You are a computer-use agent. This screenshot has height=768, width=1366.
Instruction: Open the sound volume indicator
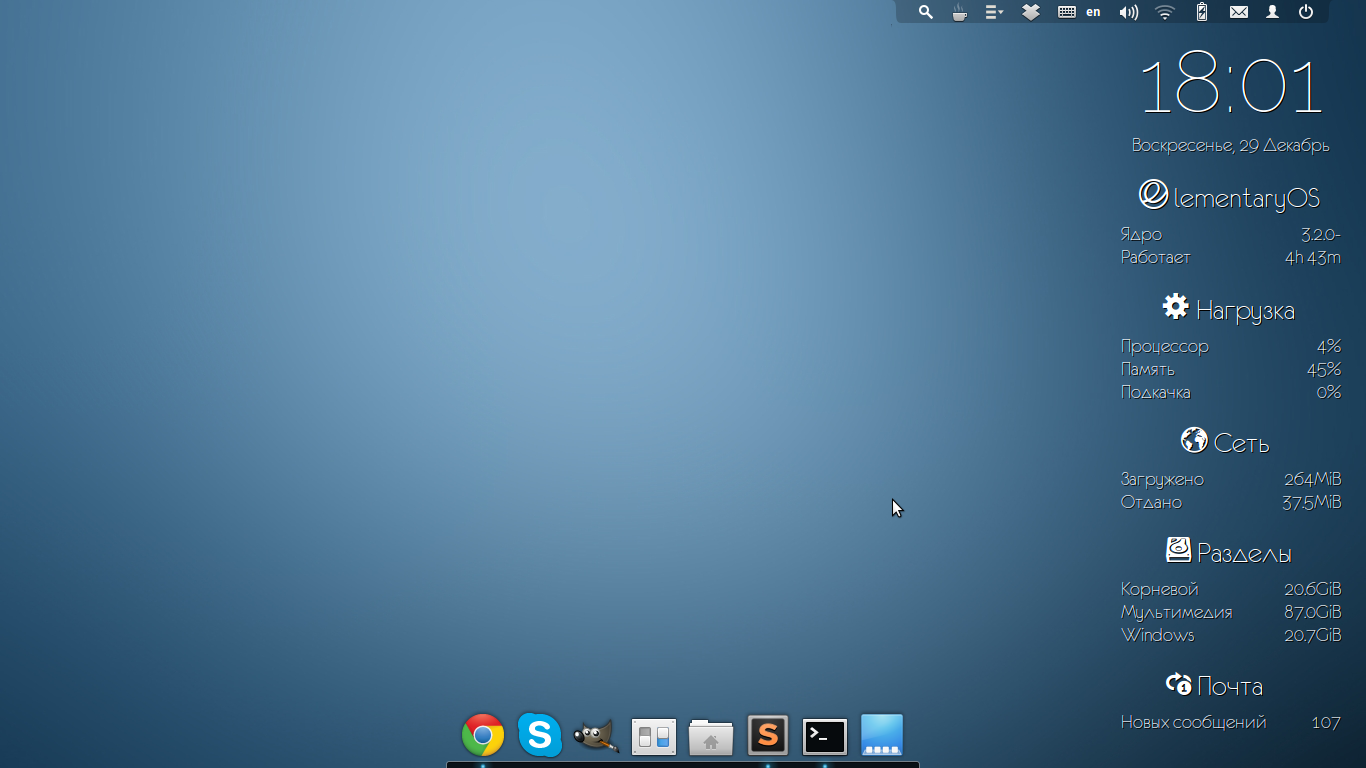1129,12
